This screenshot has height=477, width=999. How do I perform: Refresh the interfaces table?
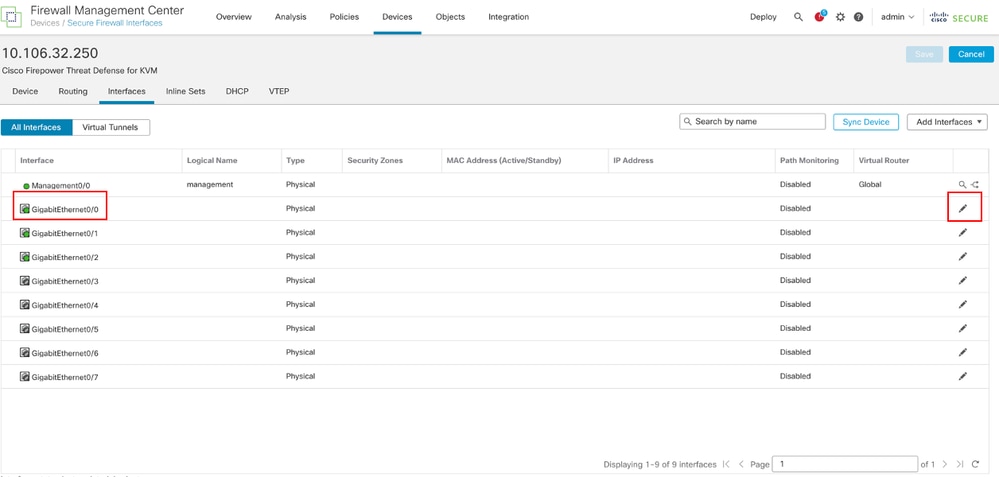click(x=975, y=464)
